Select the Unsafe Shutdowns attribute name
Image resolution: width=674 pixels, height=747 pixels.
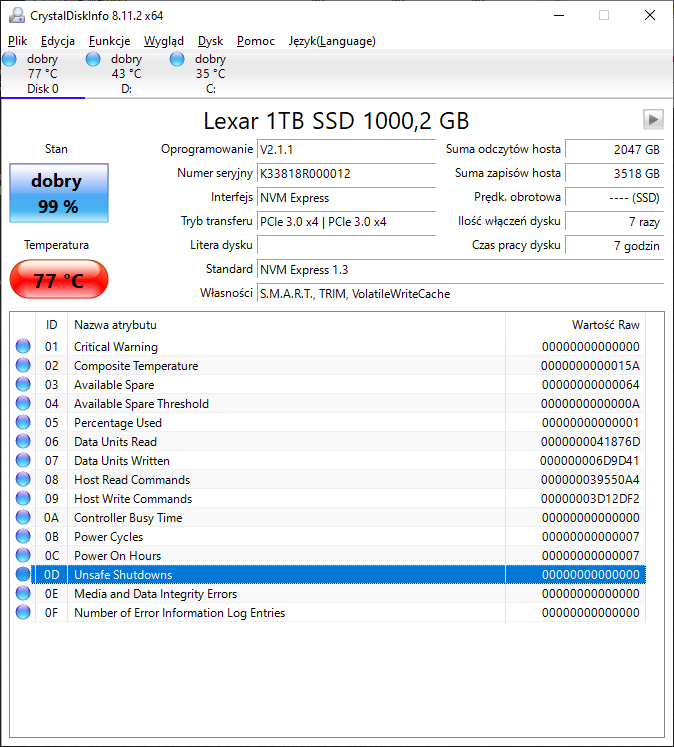(x=123, y=575)
